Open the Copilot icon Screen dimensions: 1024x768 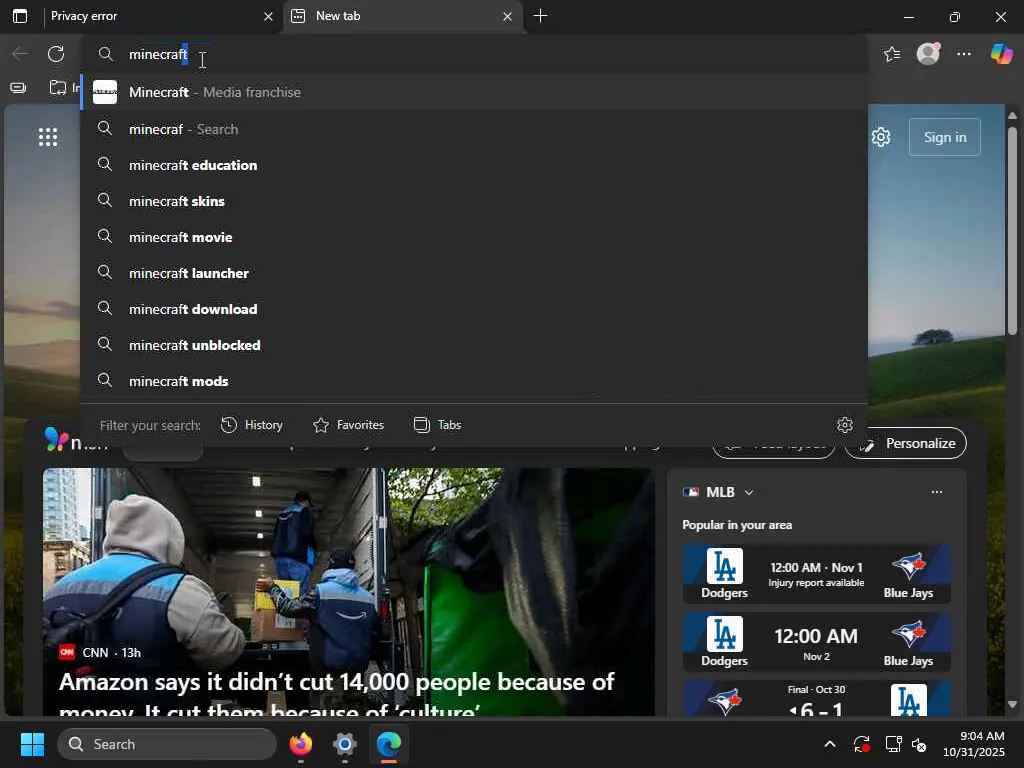point(1001,54)
